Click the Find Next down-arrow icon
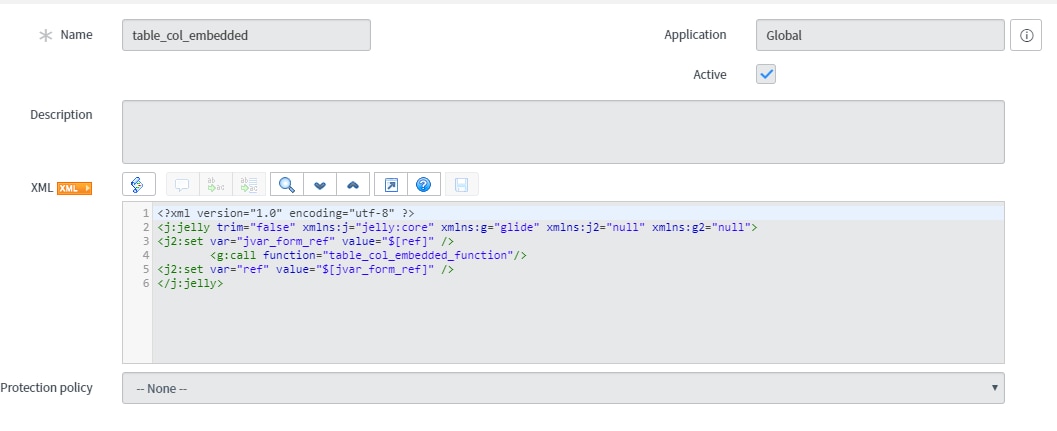This screenshot has width=1057, height=431. tap(319, 184)
